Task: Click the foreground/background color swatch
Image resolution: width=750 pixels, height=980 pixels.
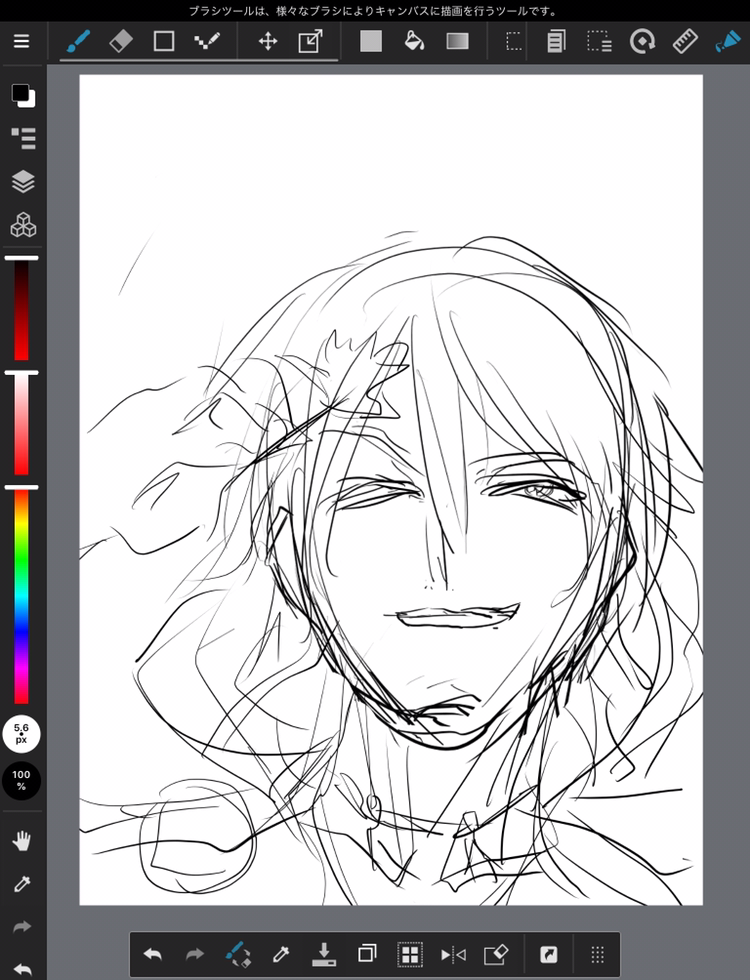Action: coord(23,96)
